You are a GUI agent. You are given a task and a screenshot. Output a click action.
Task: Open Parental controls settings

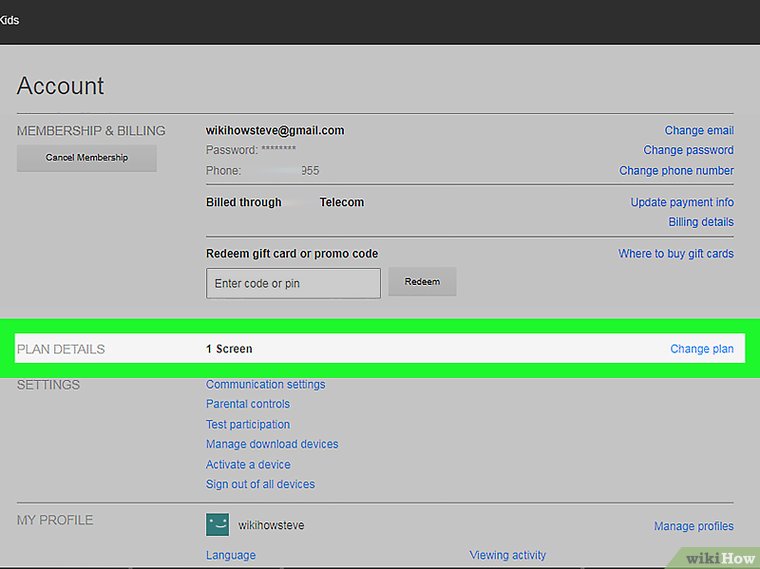pos(248,404)
